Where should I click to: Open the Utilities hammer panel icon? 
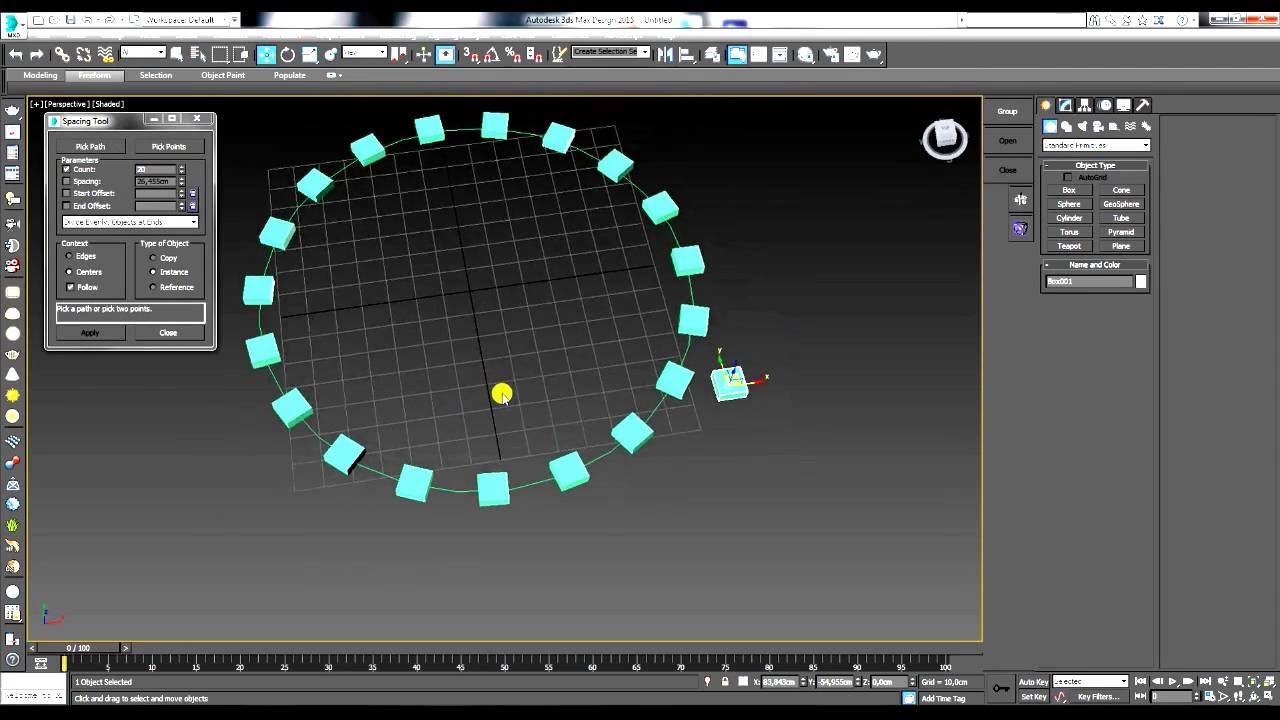click(1143, 105)
